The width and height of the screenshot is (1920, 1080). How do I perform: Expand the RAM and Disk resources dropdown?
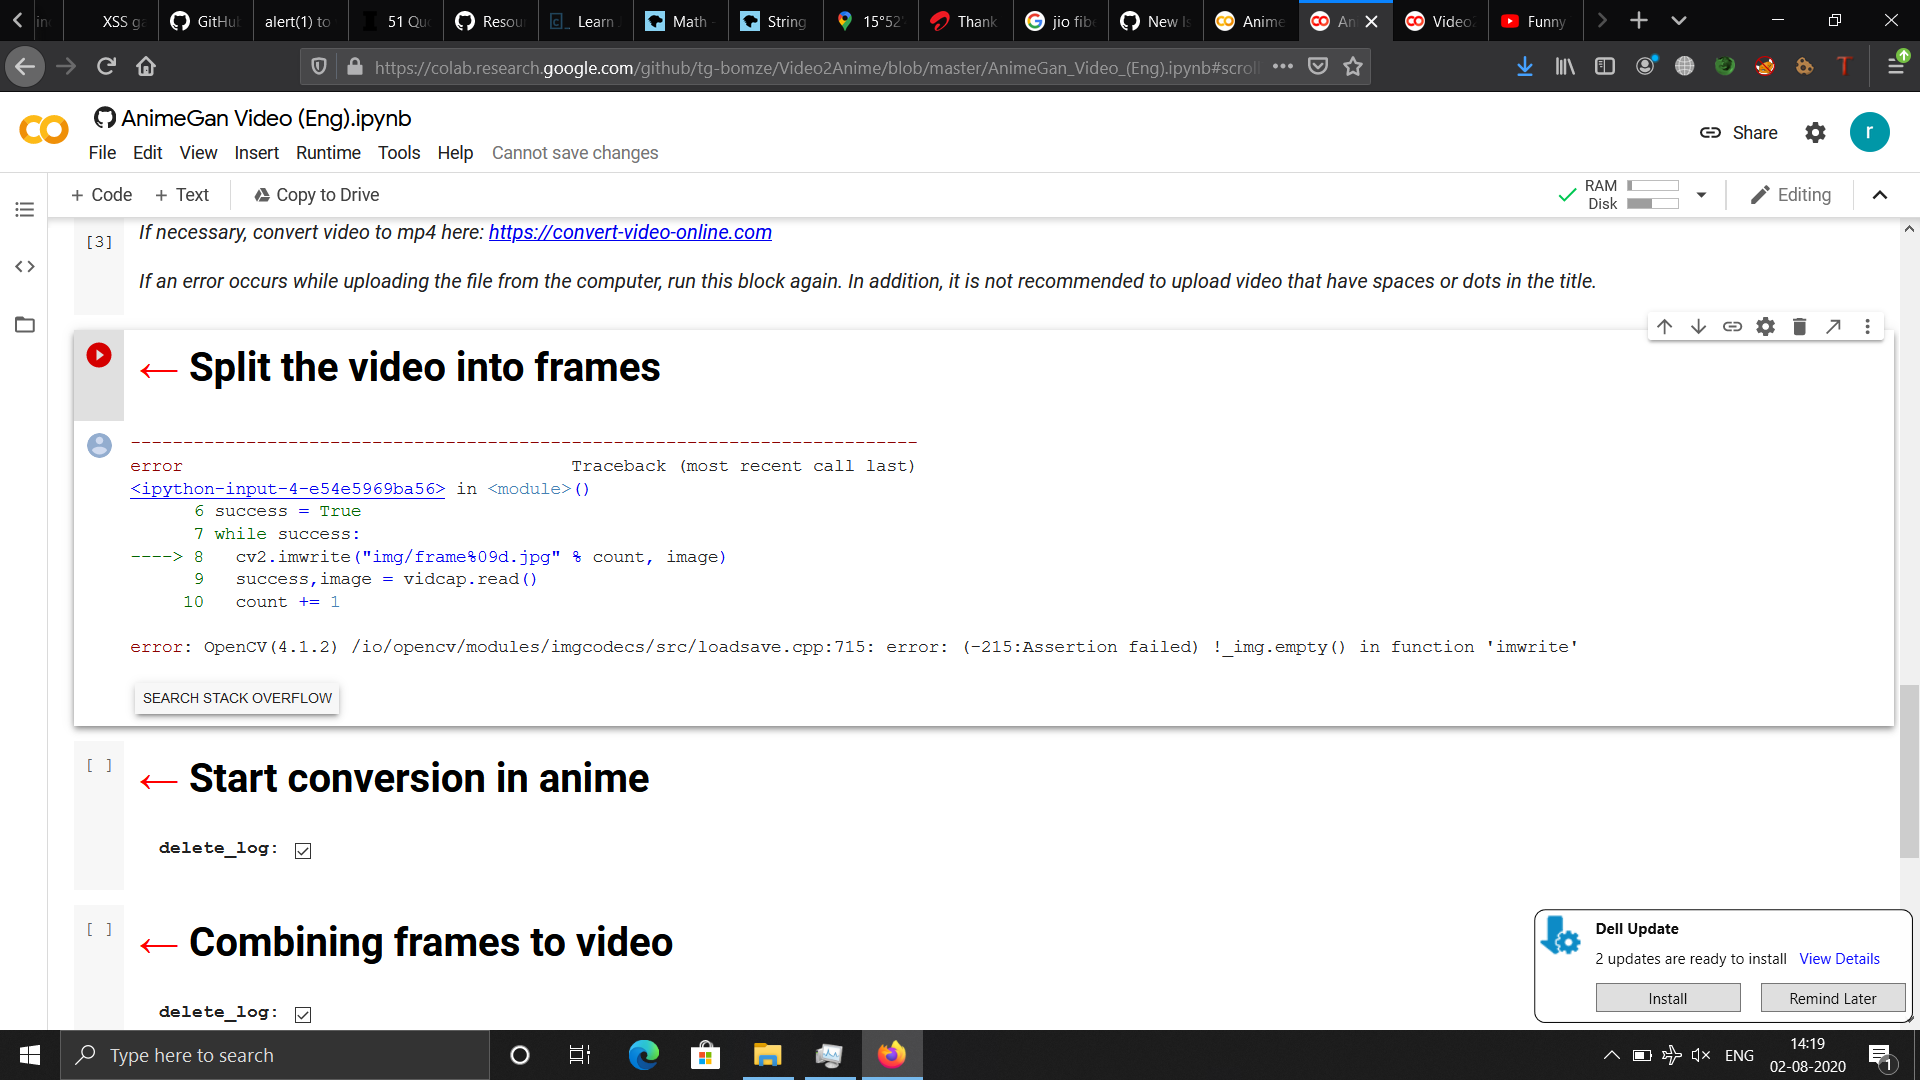[x=1702, y=195]
